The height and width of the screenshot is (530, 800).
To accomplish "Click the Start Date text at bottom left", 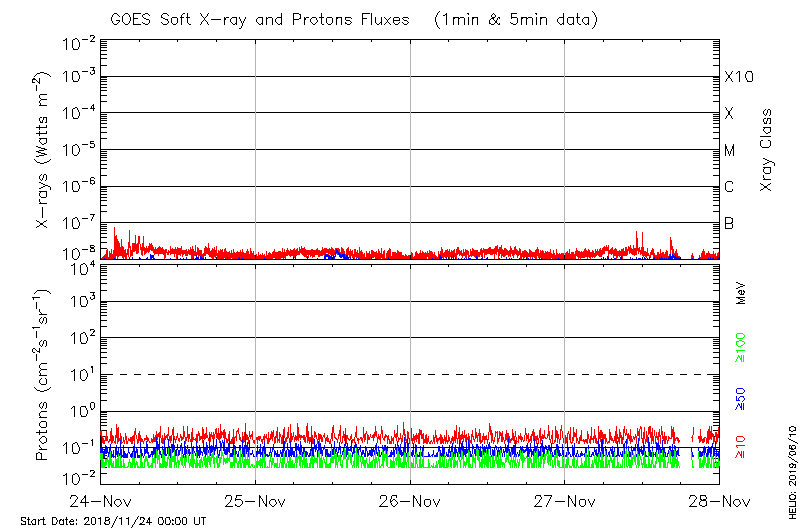I will (x=113, y=521).
